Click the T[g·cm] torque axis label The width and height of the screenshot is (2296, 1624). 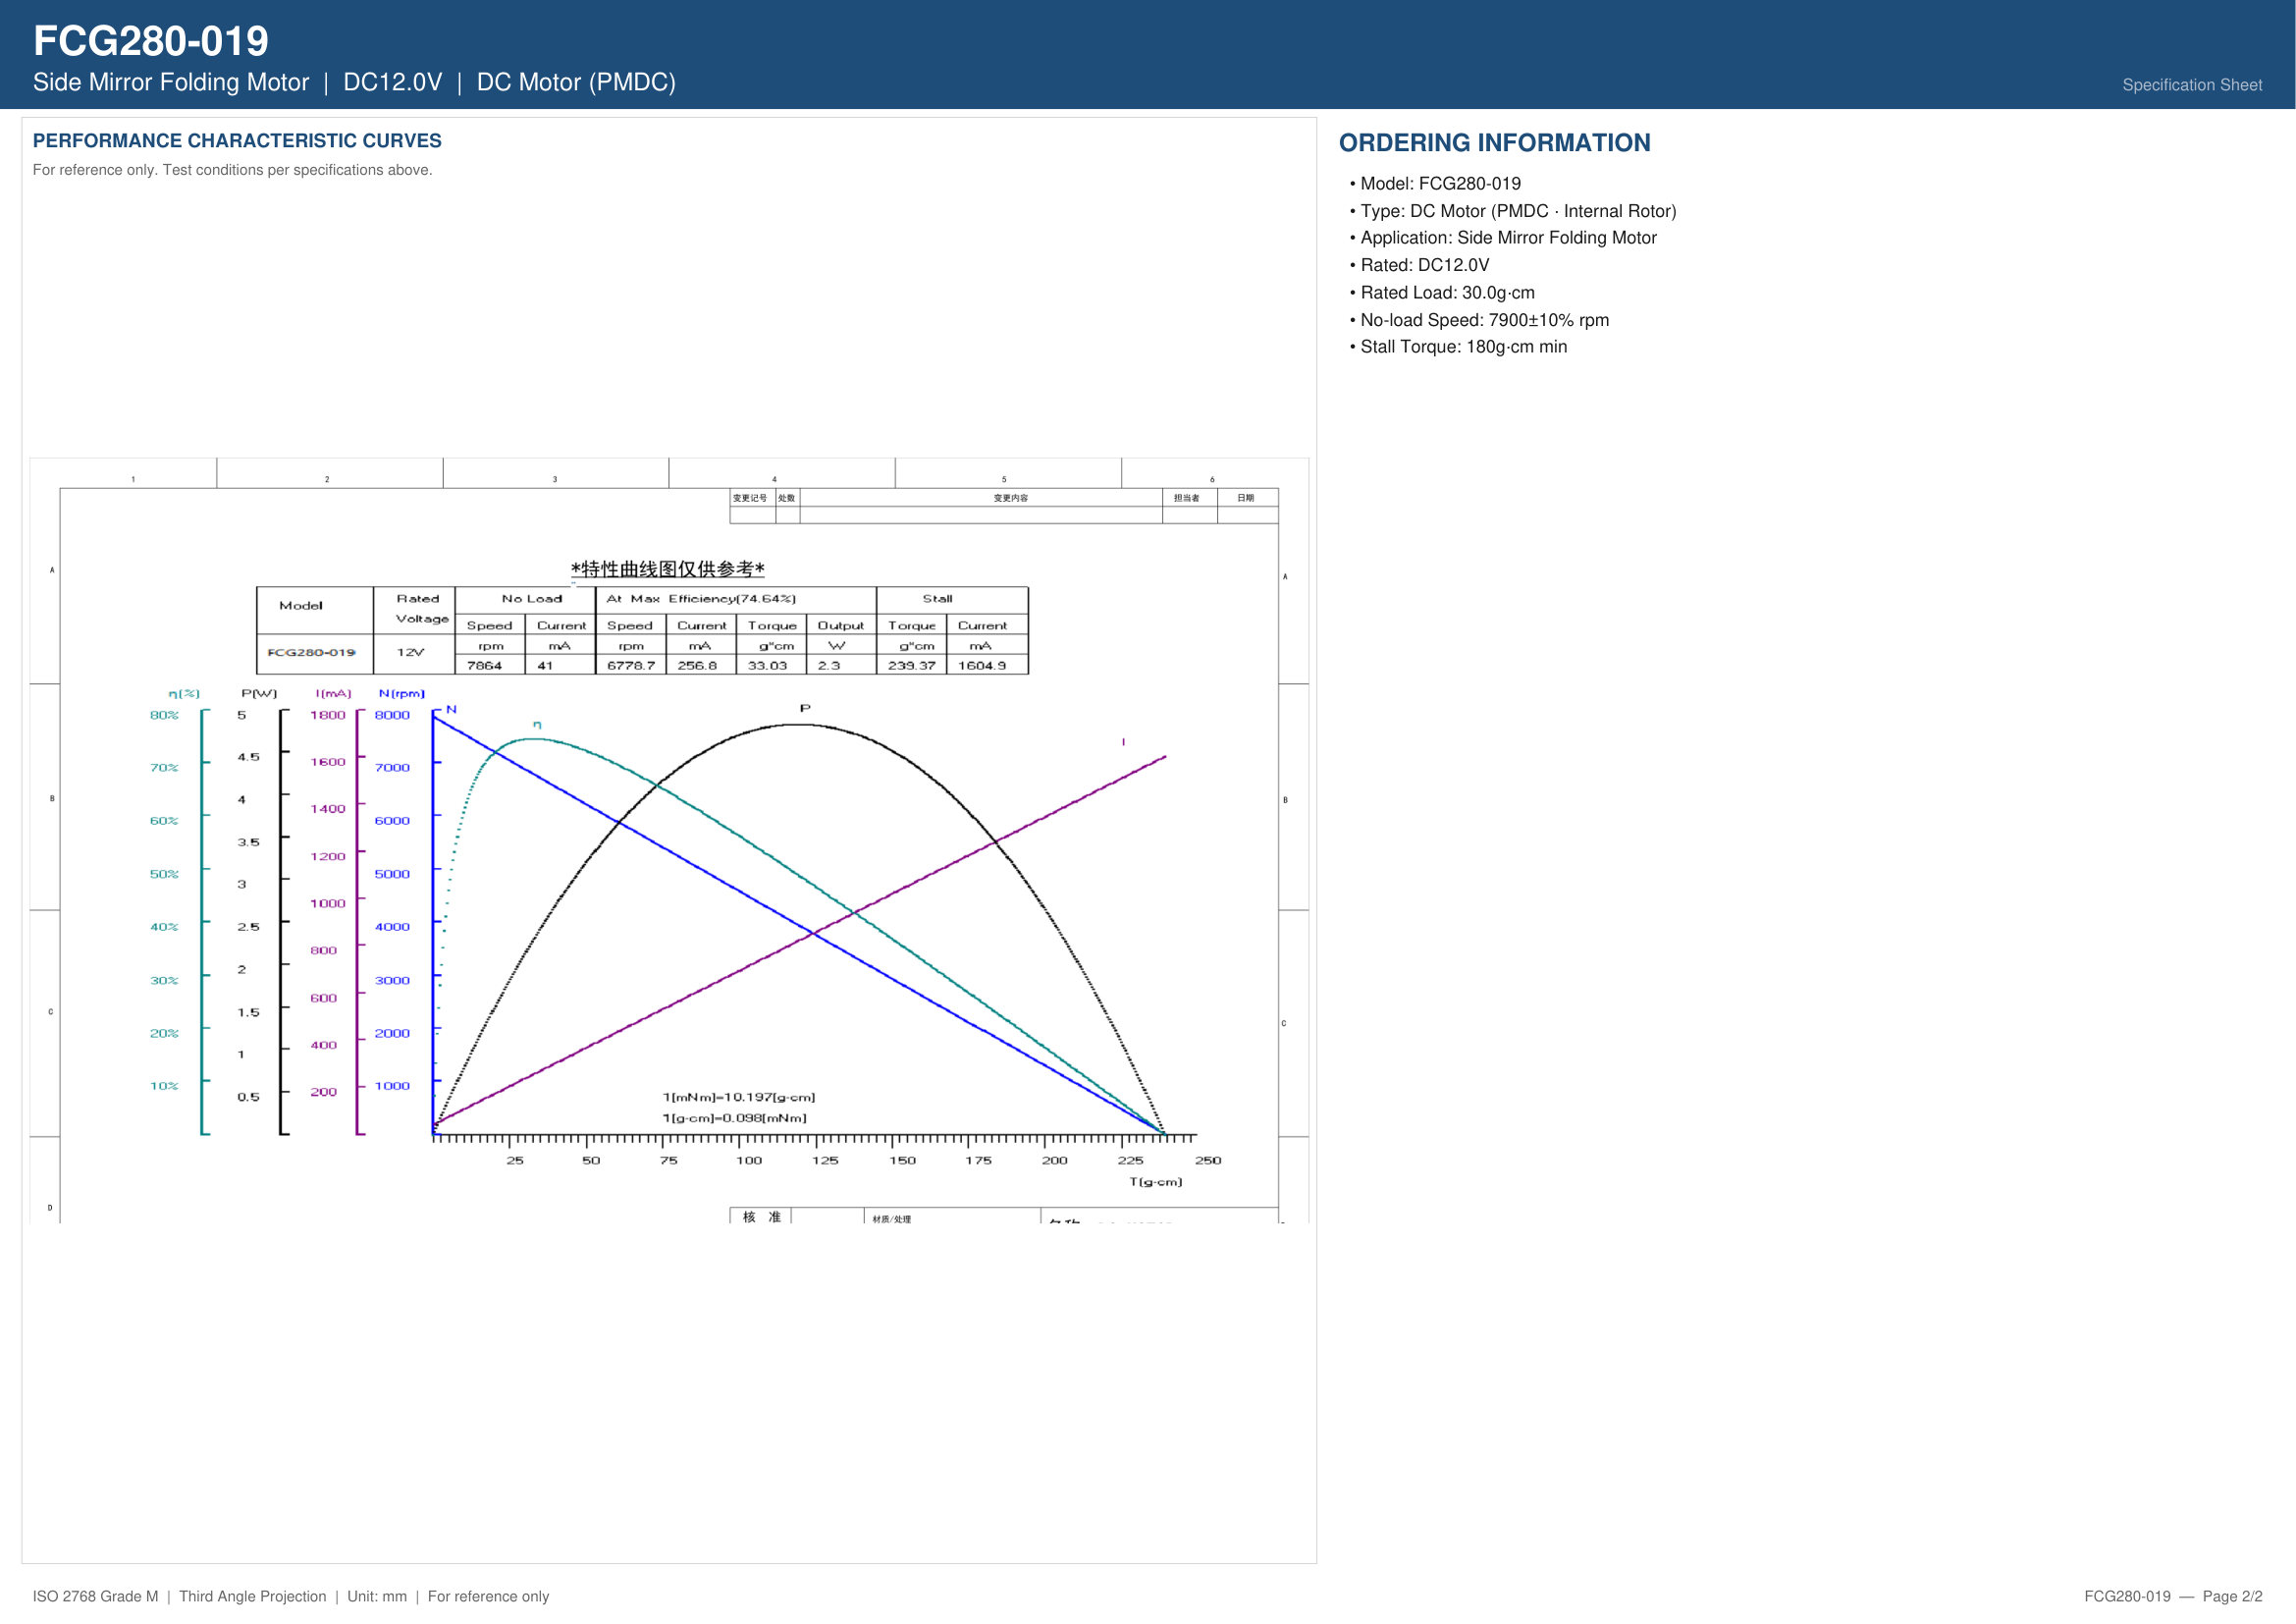(x=1156, y=1183)
